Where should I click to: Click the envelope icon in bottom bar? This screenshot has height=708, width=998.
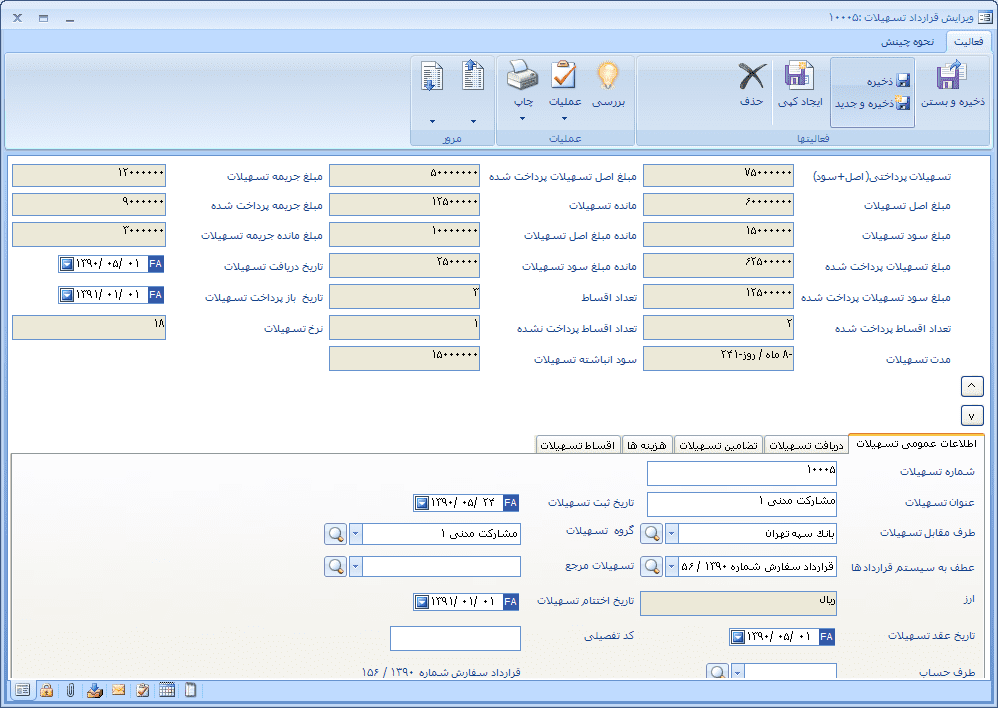[x=118, y=690]
